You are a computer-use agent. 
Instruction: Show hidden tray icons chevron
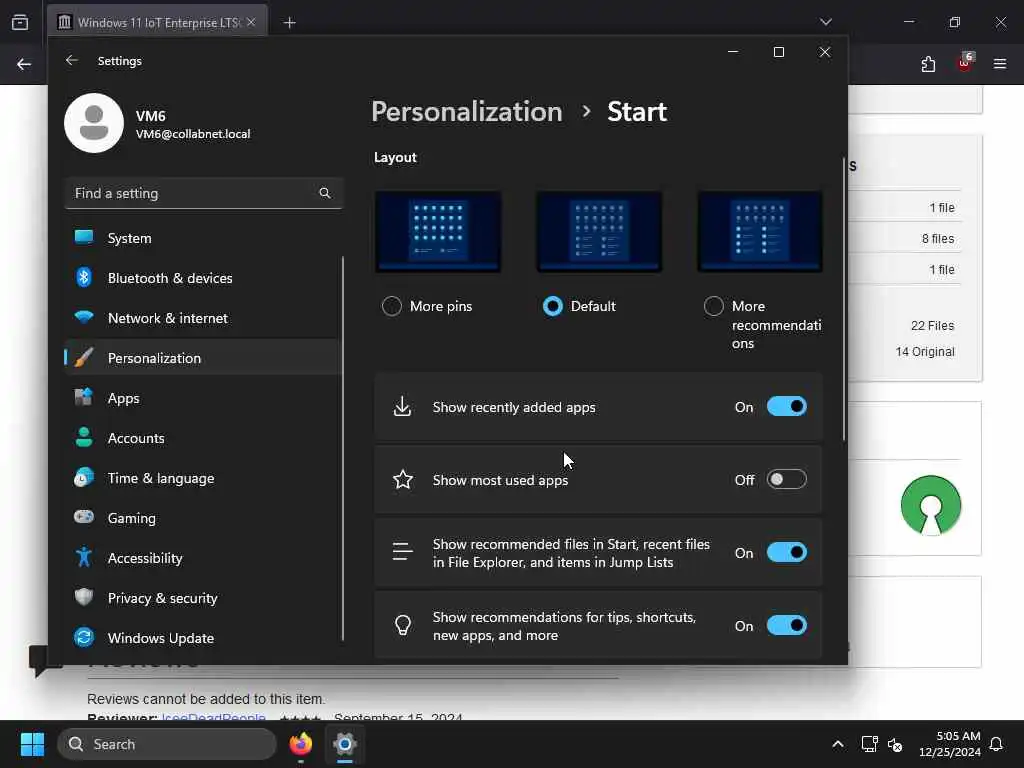click(x=838, y=744)
